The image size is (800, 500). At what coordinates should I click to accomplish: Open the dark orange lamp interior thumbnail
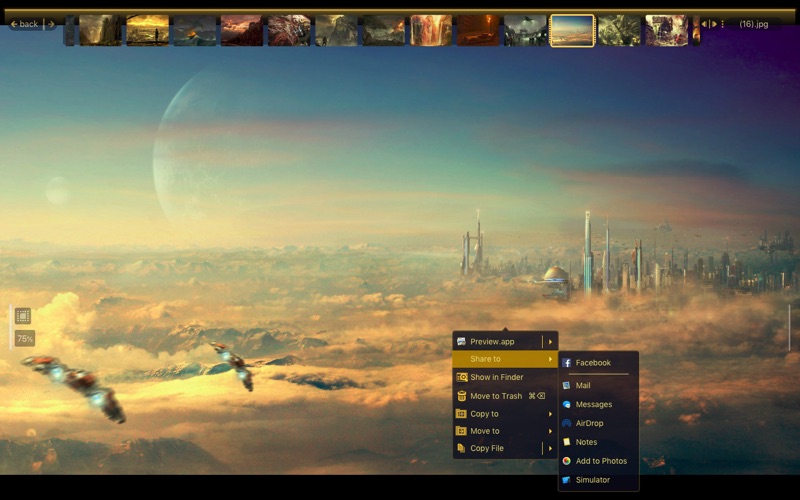pyautogui.click(x=478, y=31)
